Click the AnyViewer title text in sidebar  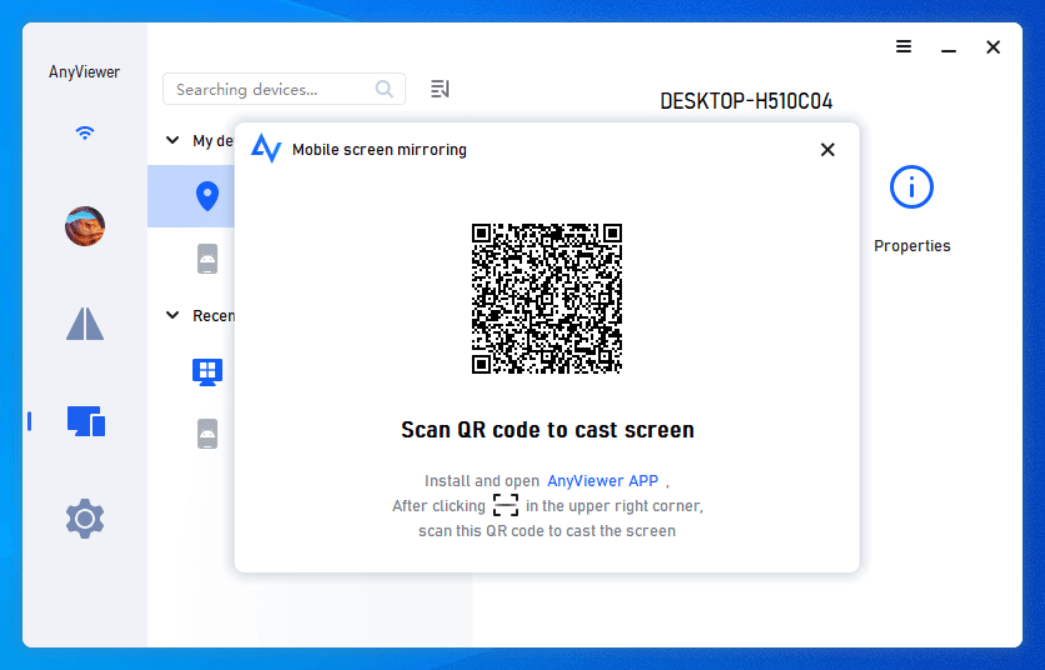84,71
